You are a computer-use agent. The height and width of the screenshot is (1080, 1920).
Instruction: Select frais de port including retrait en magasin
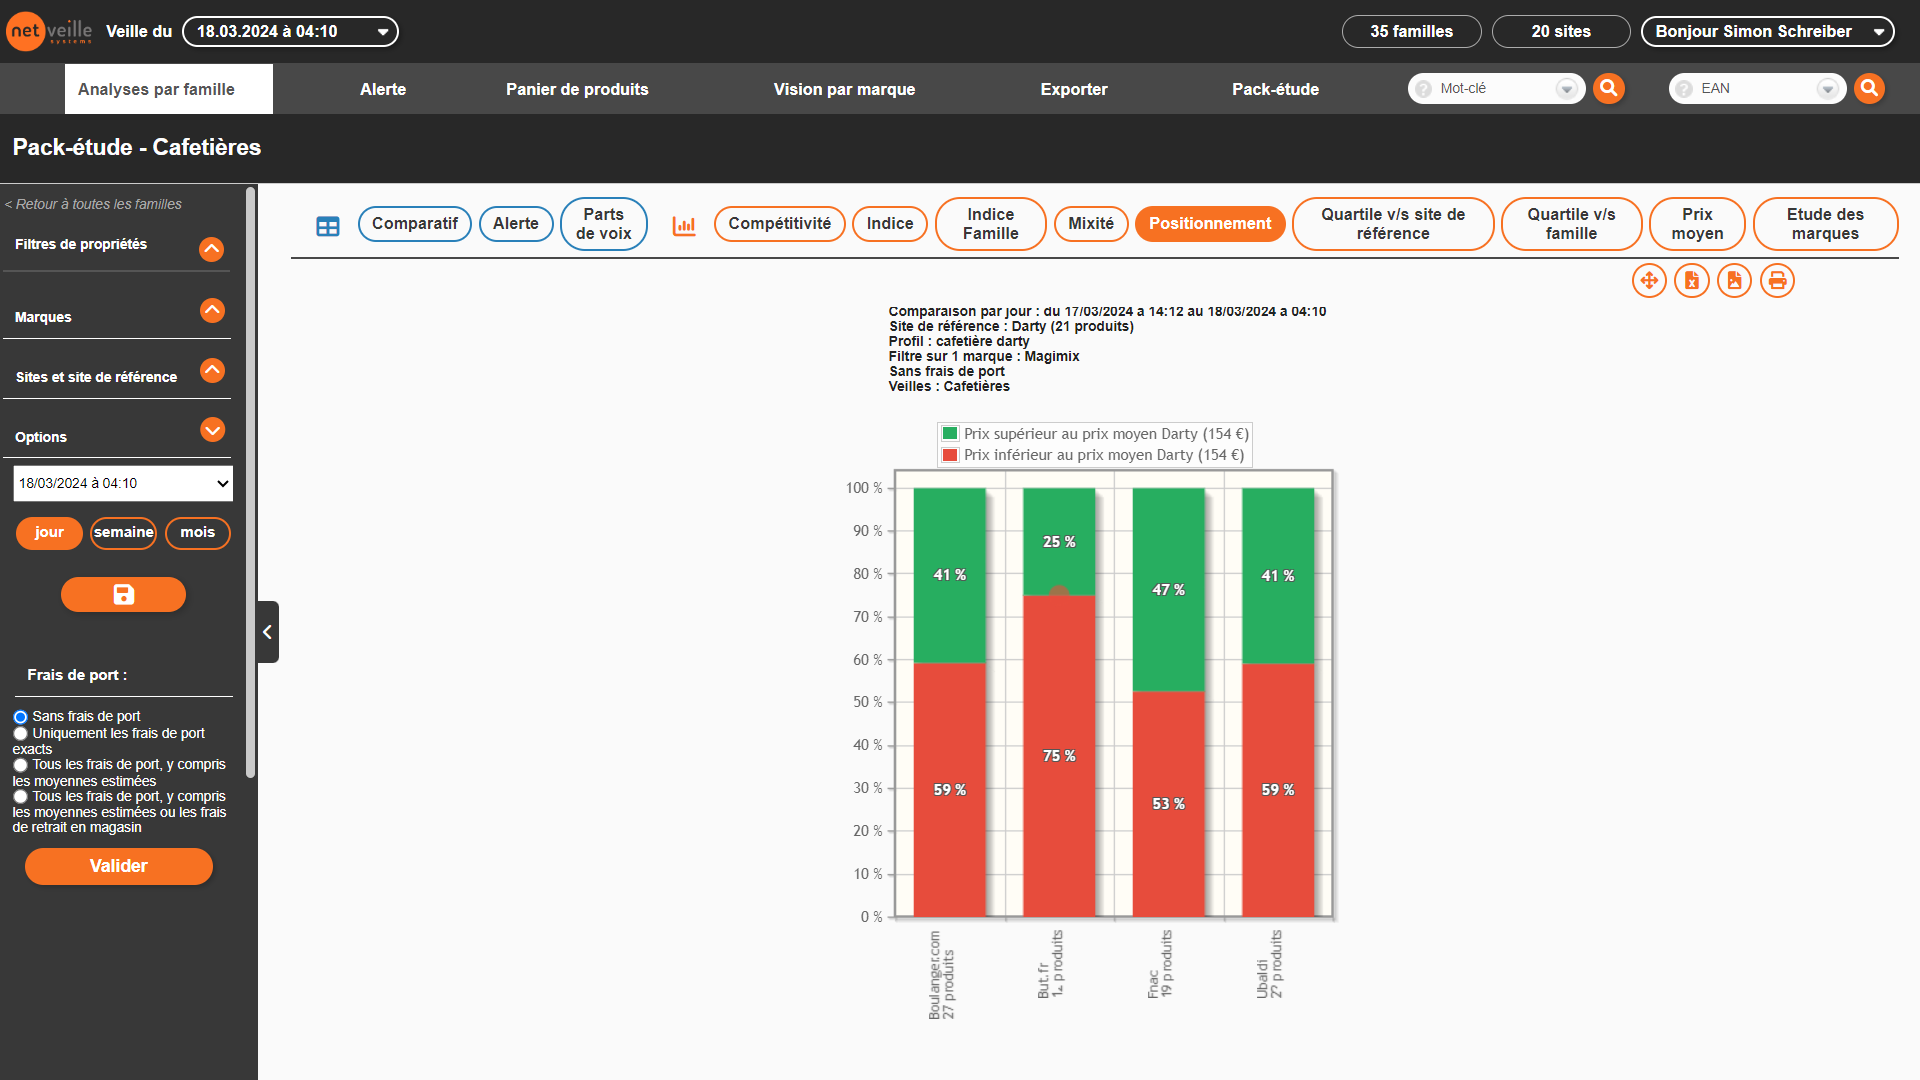20,797
